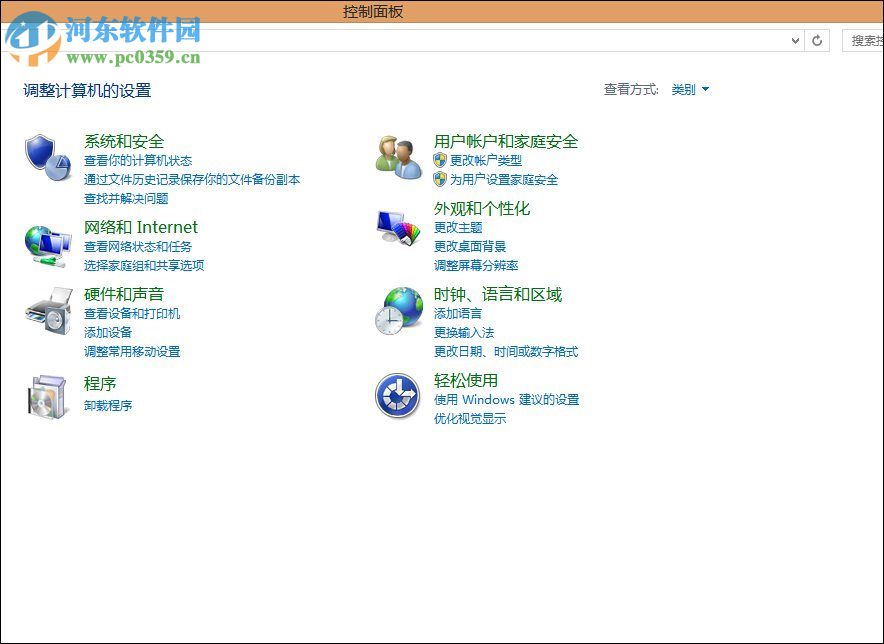Open the 查看方式 类别 dropdown
Screen dimensions: 884x644
[x=690, y=89]
